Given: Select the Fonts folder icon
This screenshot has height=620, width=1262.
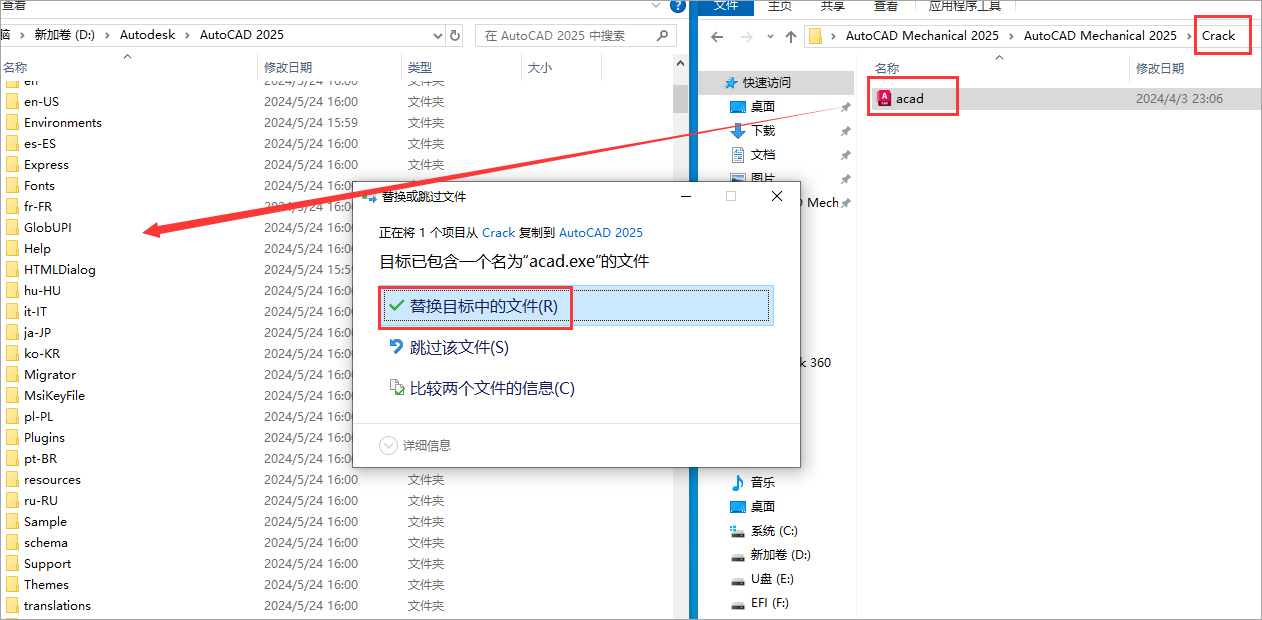Looking at the screenshot, I should tap(12, 185).
